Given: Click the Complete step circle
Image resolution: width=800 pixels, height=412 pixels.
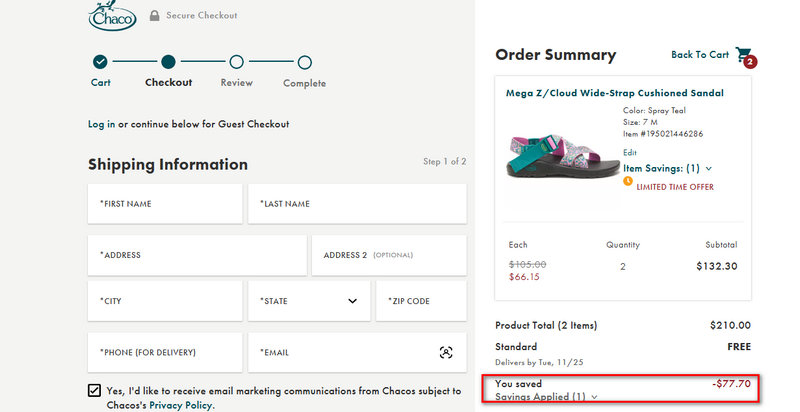Looking at the screenshot, I should [x=304, y=62].
